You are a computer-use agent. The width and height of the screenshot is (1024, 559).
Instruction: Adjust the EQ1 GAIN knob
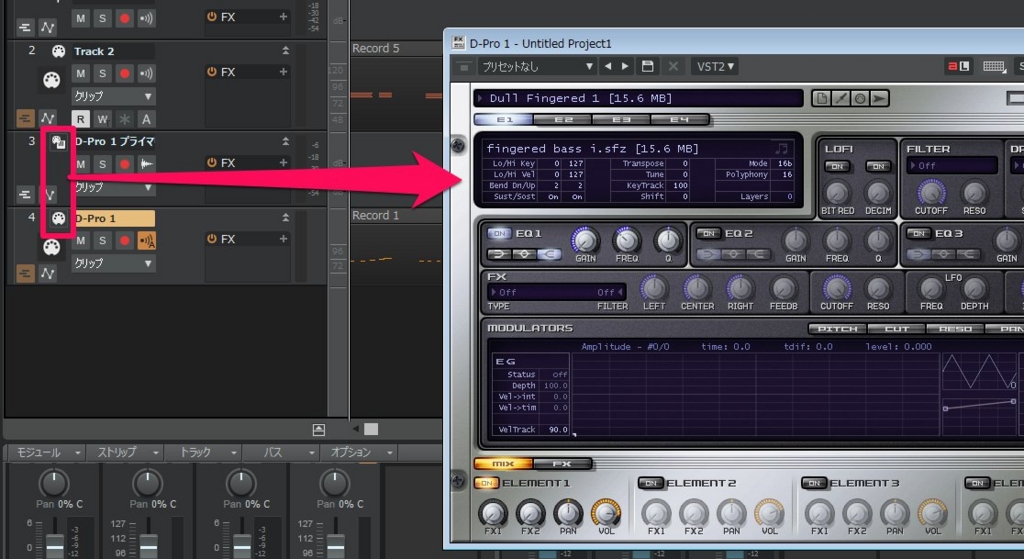coord(584,241)
